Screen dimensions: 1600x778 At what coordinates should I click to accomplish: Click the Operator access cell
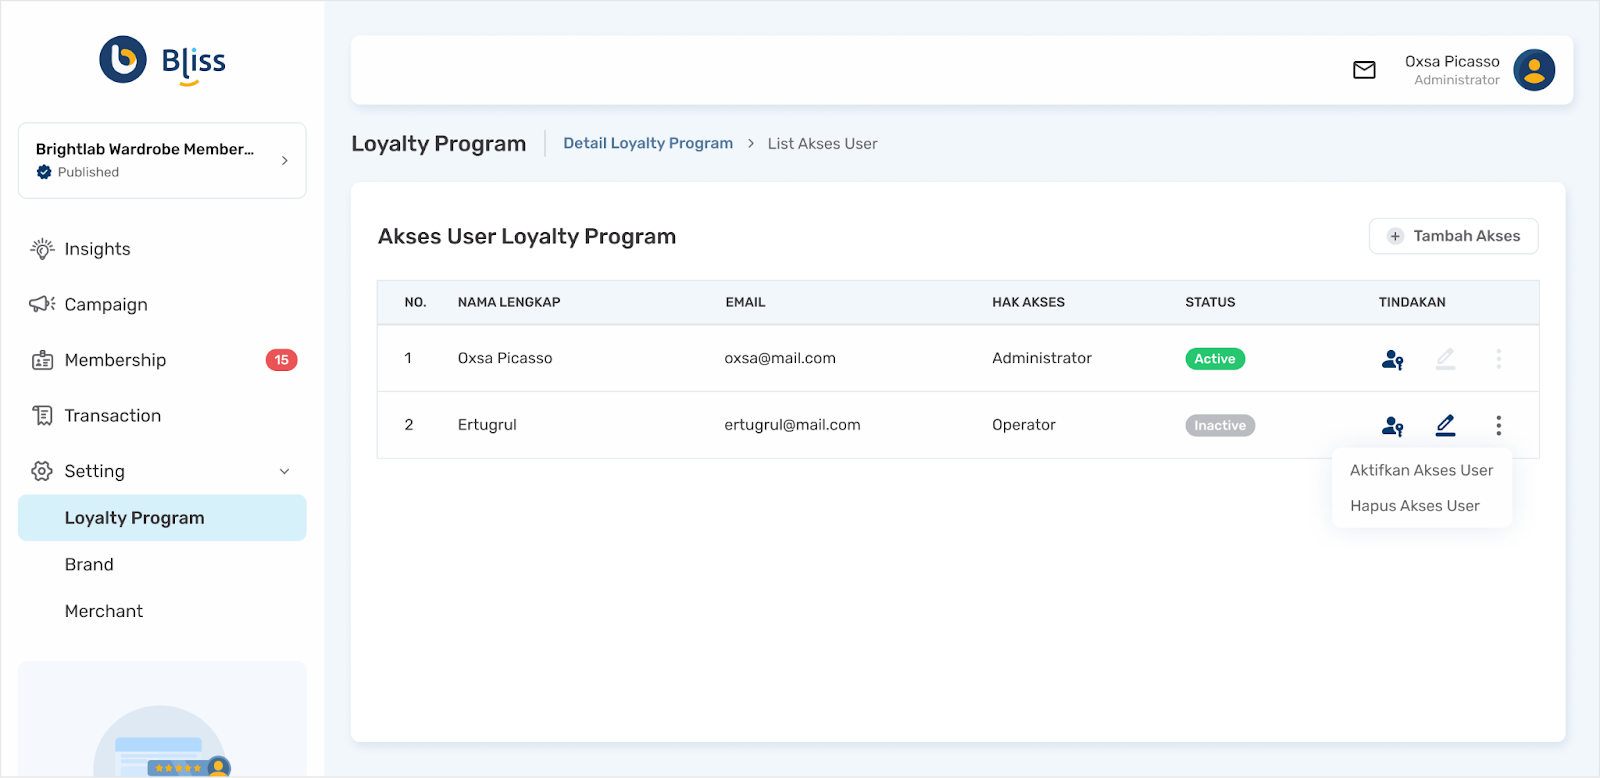pyautogui.click(x=1024, y=425)
